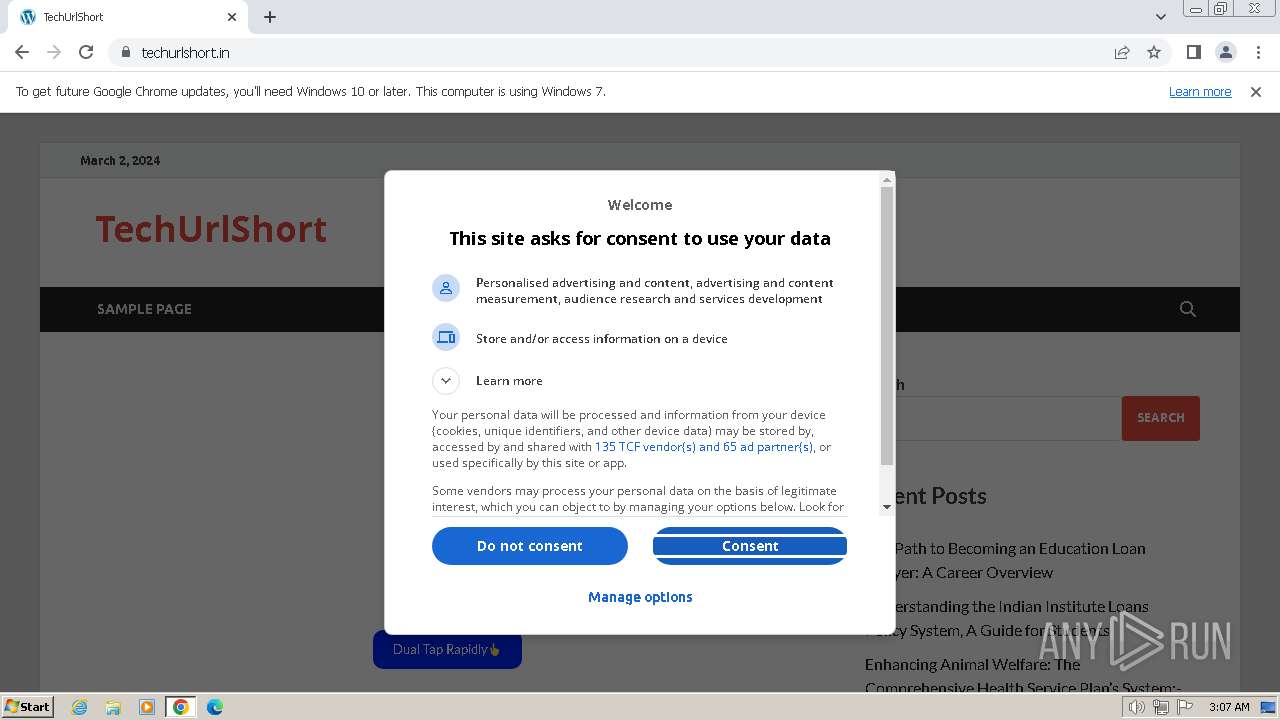The width and height of the screenshot is (1280, 720).
Task: Switch to Chrome taskbar icon
Action: (181, 707)
